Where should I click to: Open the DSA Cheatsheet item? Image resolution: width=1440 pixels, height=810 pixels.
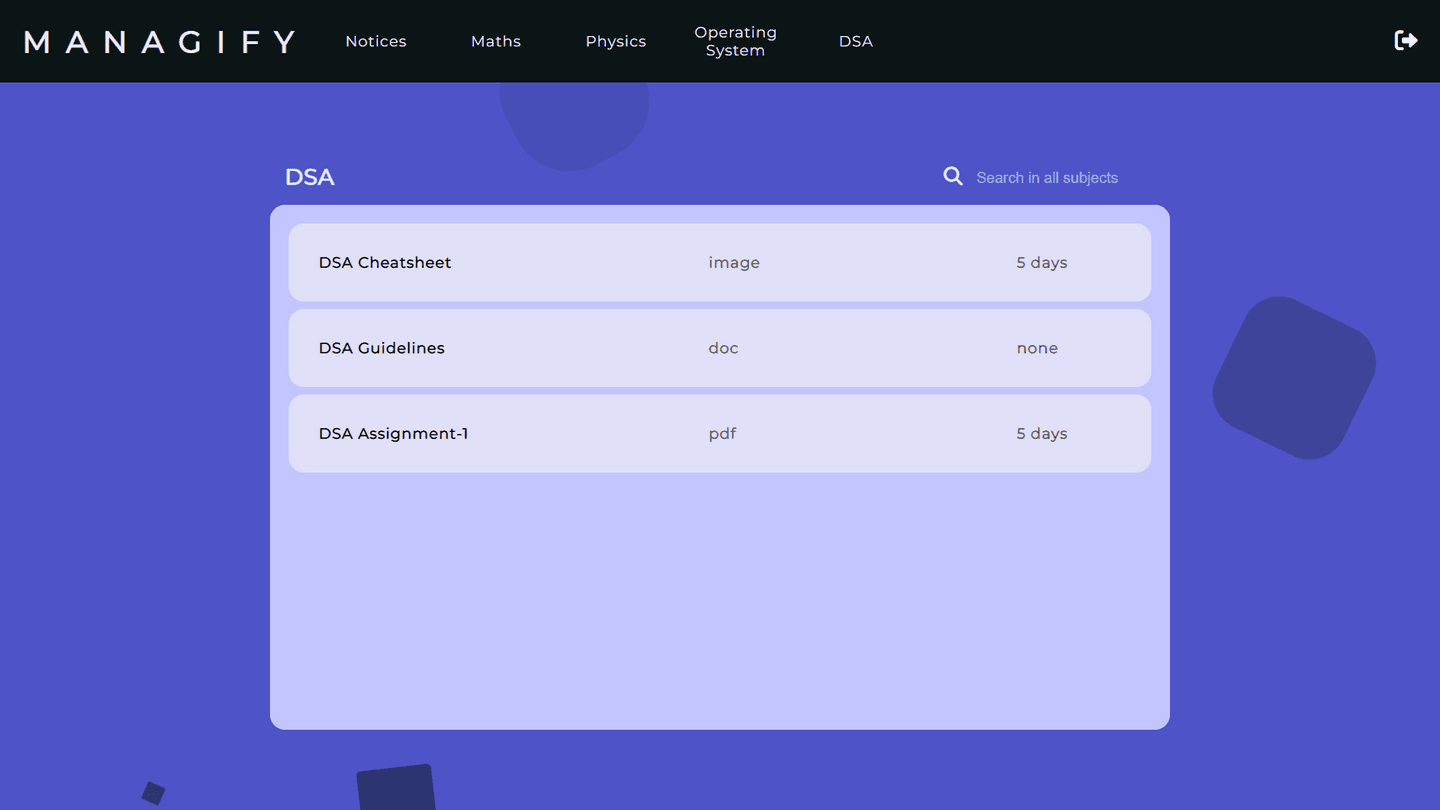tap(720, 262)
